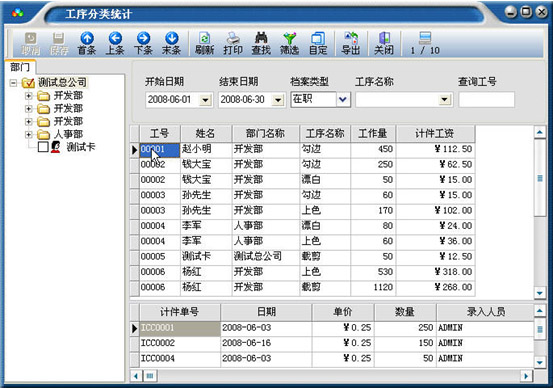Select the ICC0004 detail row

point(332,359)
